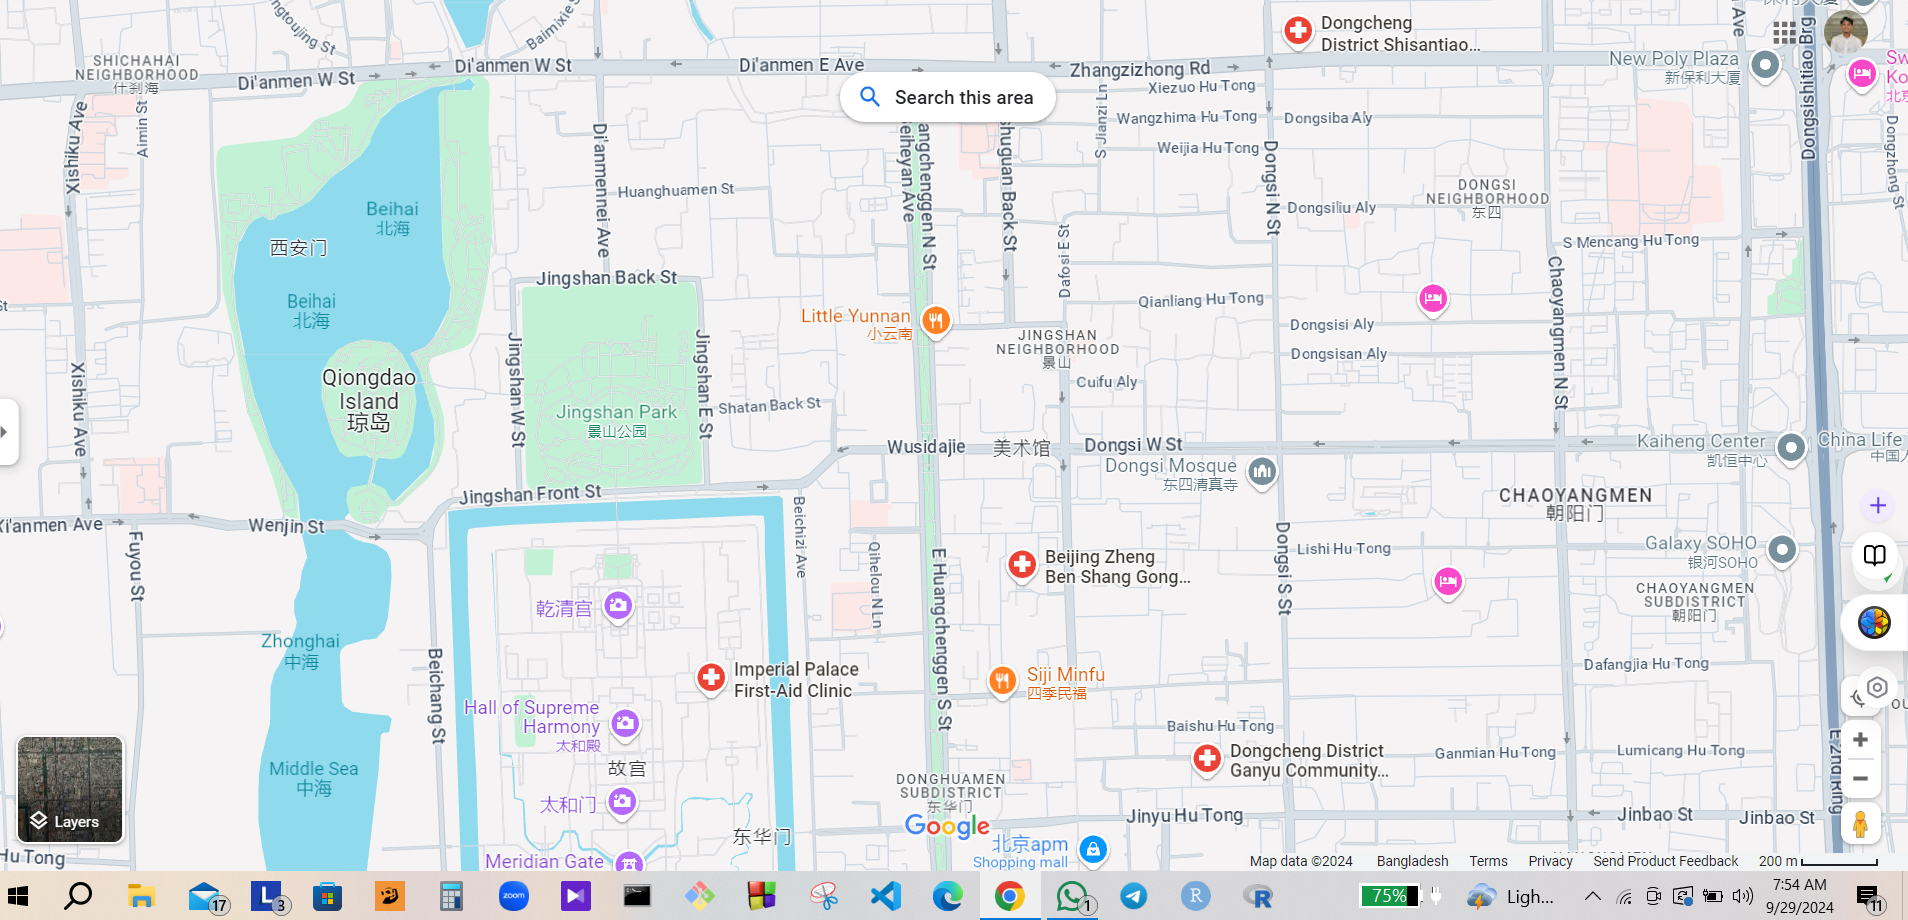1908x920 pixels.
Task: Open the Privacy link
Action: pyautogui.click(x=1550, y=861)
